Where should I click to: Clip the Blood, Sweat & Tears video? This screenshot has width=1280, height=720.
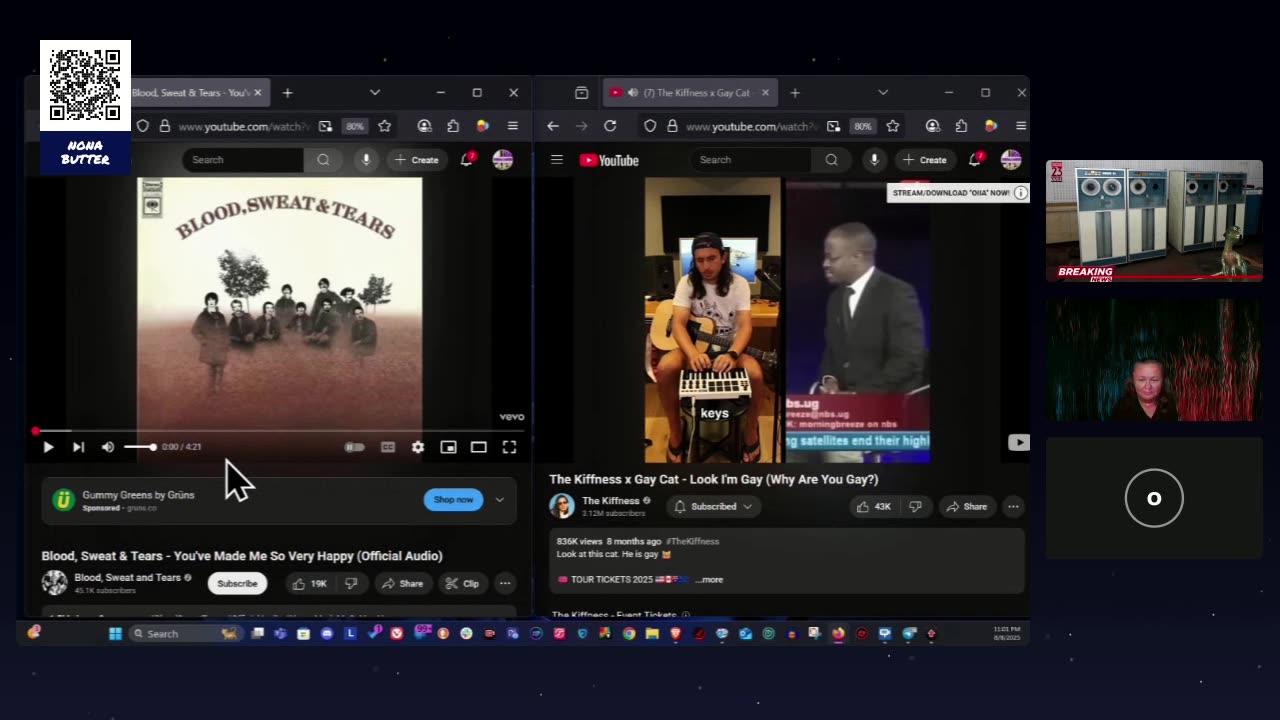[462, 583]
